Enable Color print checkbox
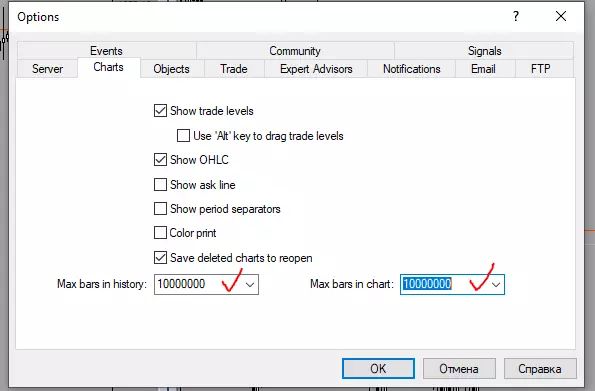This screenshot has width=595, height=391. (160, 232)
